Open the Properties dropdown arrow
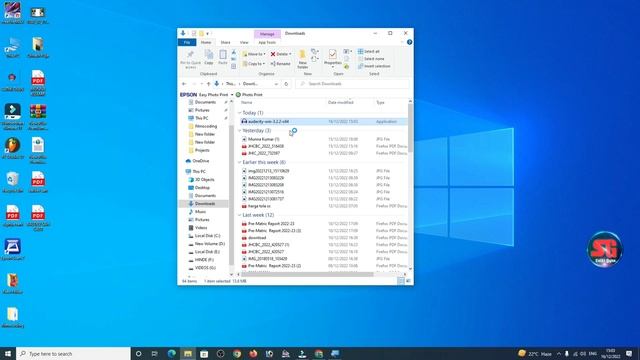Viewport: 640px width, 360px height. click(x=333, y=67)
